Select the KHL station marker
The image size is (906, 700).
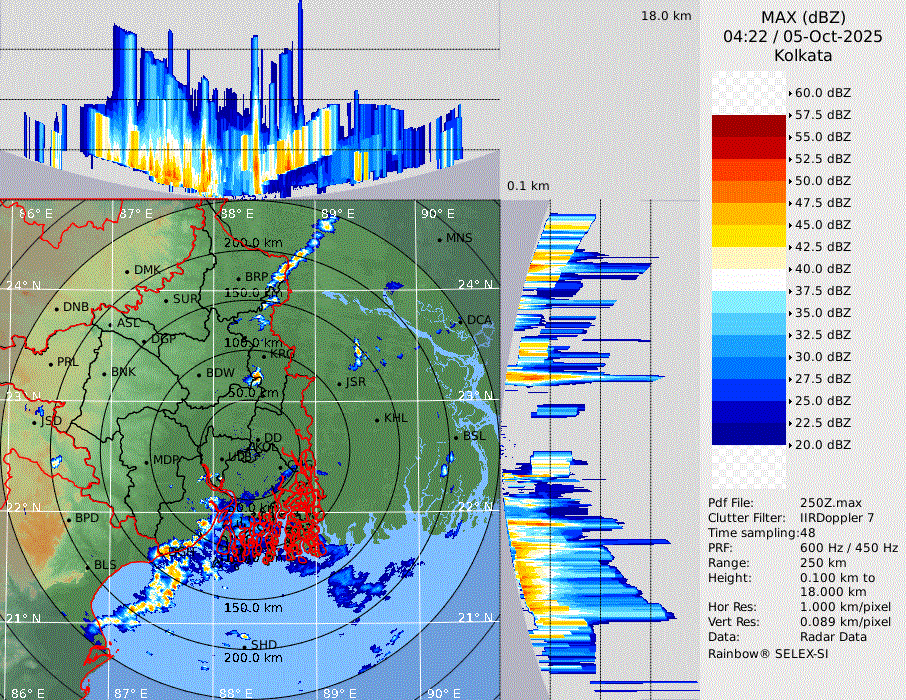[x=378, y=419]
